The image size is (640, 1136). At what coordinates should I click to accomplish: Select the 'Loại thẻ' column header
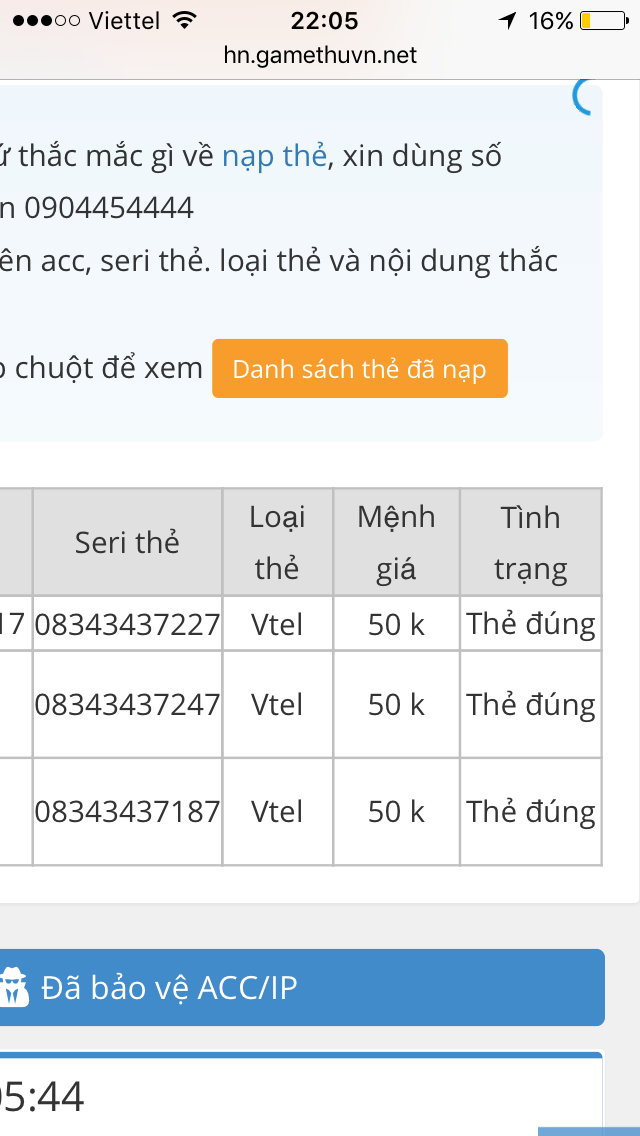(x=277, y=542)
